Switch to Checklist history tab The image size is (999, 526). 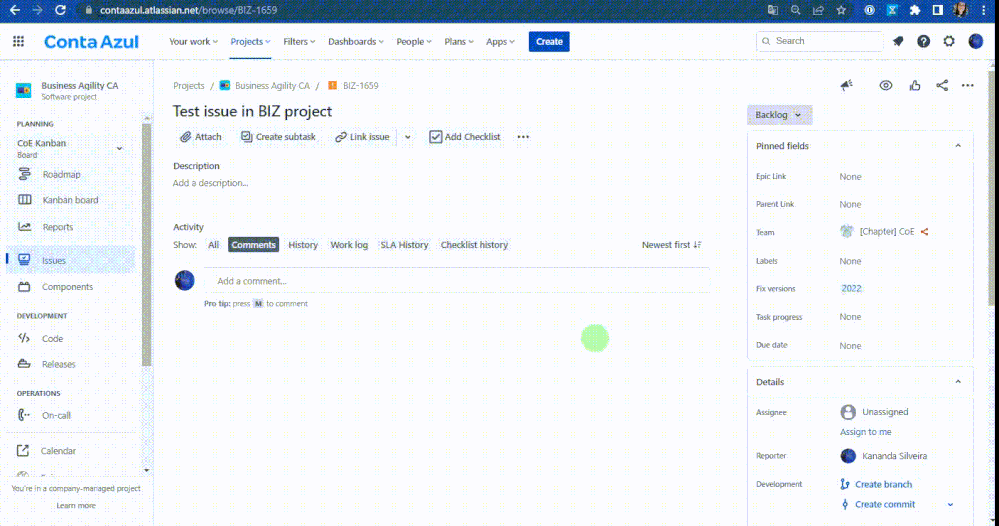tap(474, 245)
